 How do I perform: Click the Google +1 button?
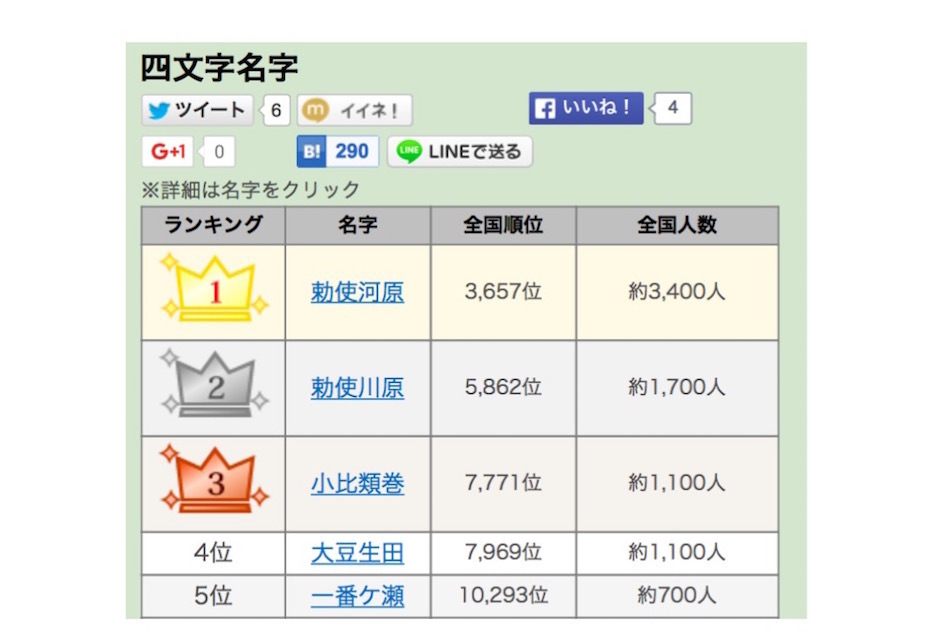pos(167,152)
